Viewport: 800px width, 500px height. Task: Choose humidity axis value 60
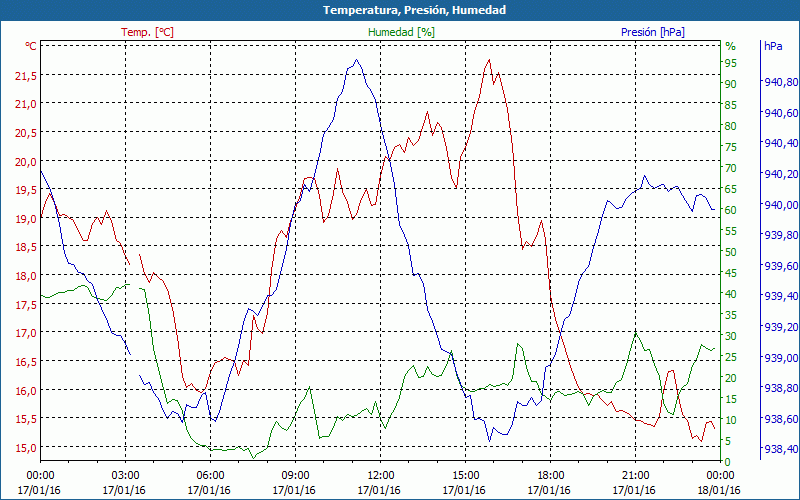click(731, 210)
